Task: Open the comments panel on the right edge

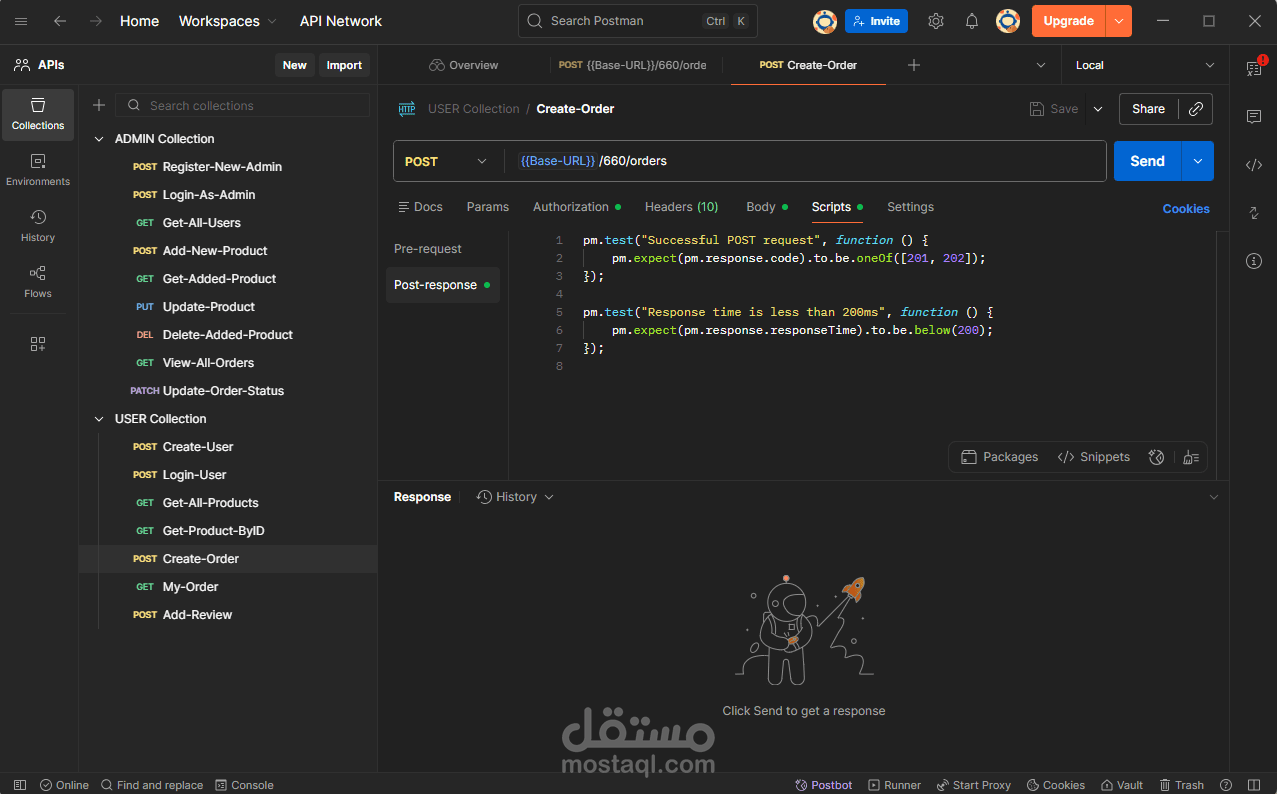Action: click(x=1254, y=117)
